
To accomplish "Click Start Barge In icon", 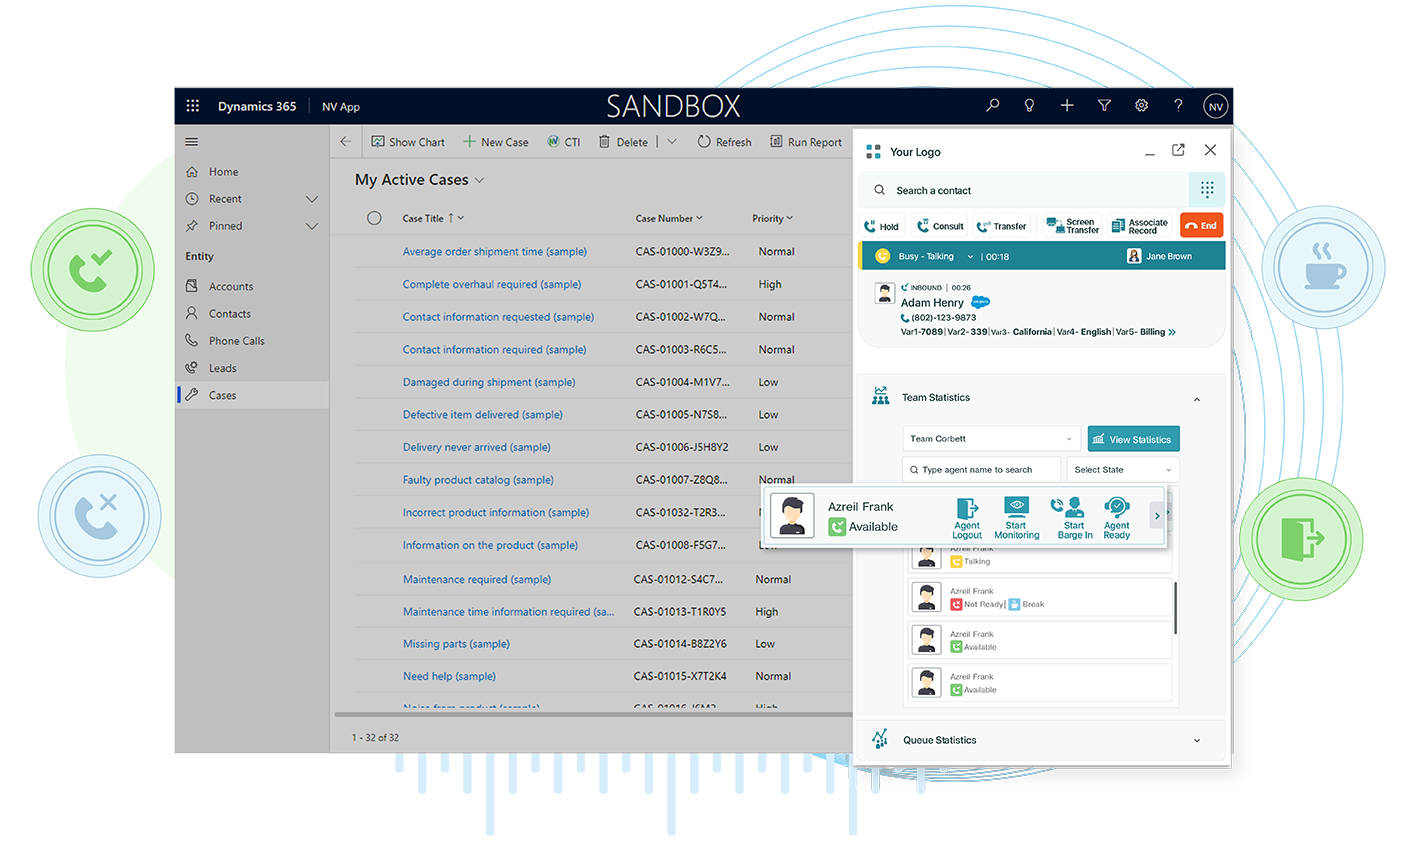I will [1074, 518].
